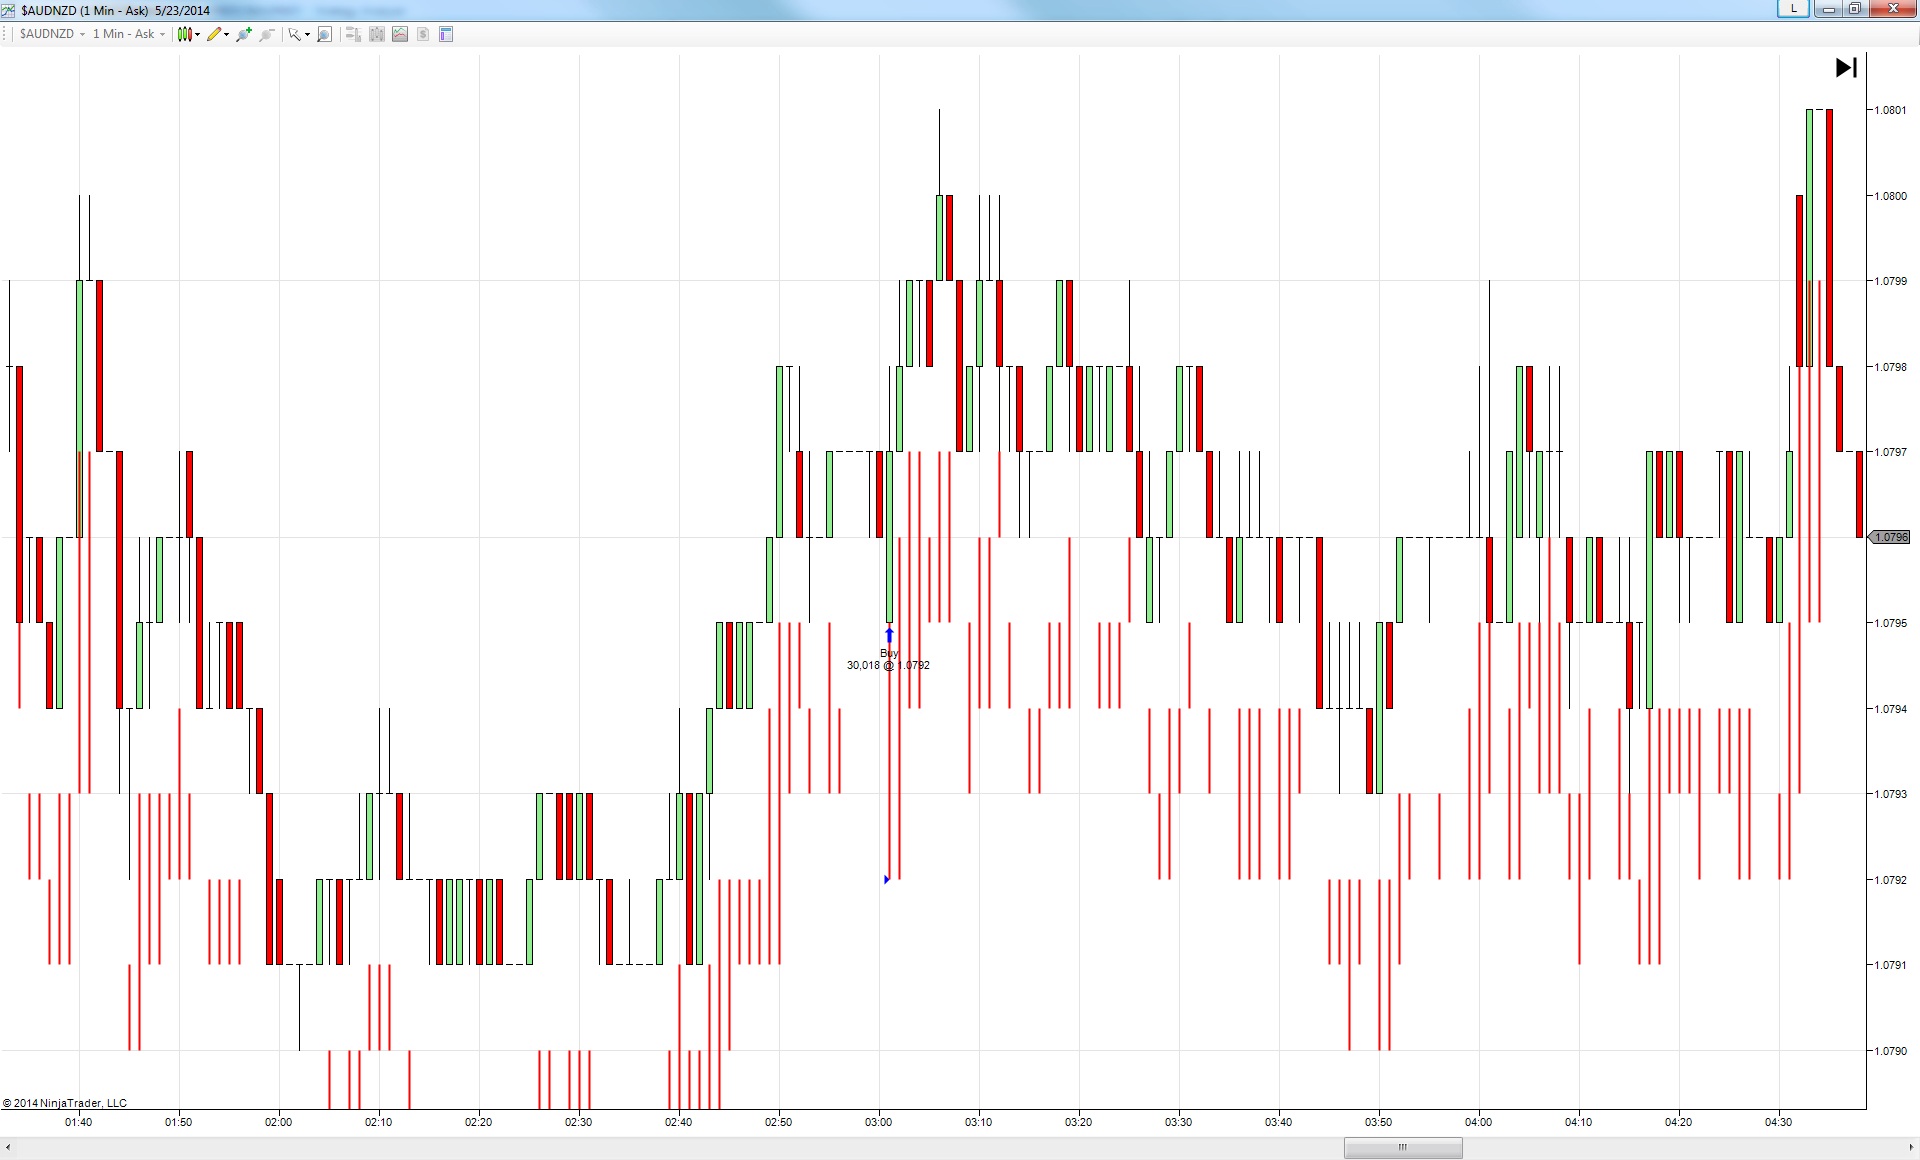Viewport: 1920px width, 1160px height.
Task: Click the 1.0796 current price marker
Action: tap(1890, 537)
